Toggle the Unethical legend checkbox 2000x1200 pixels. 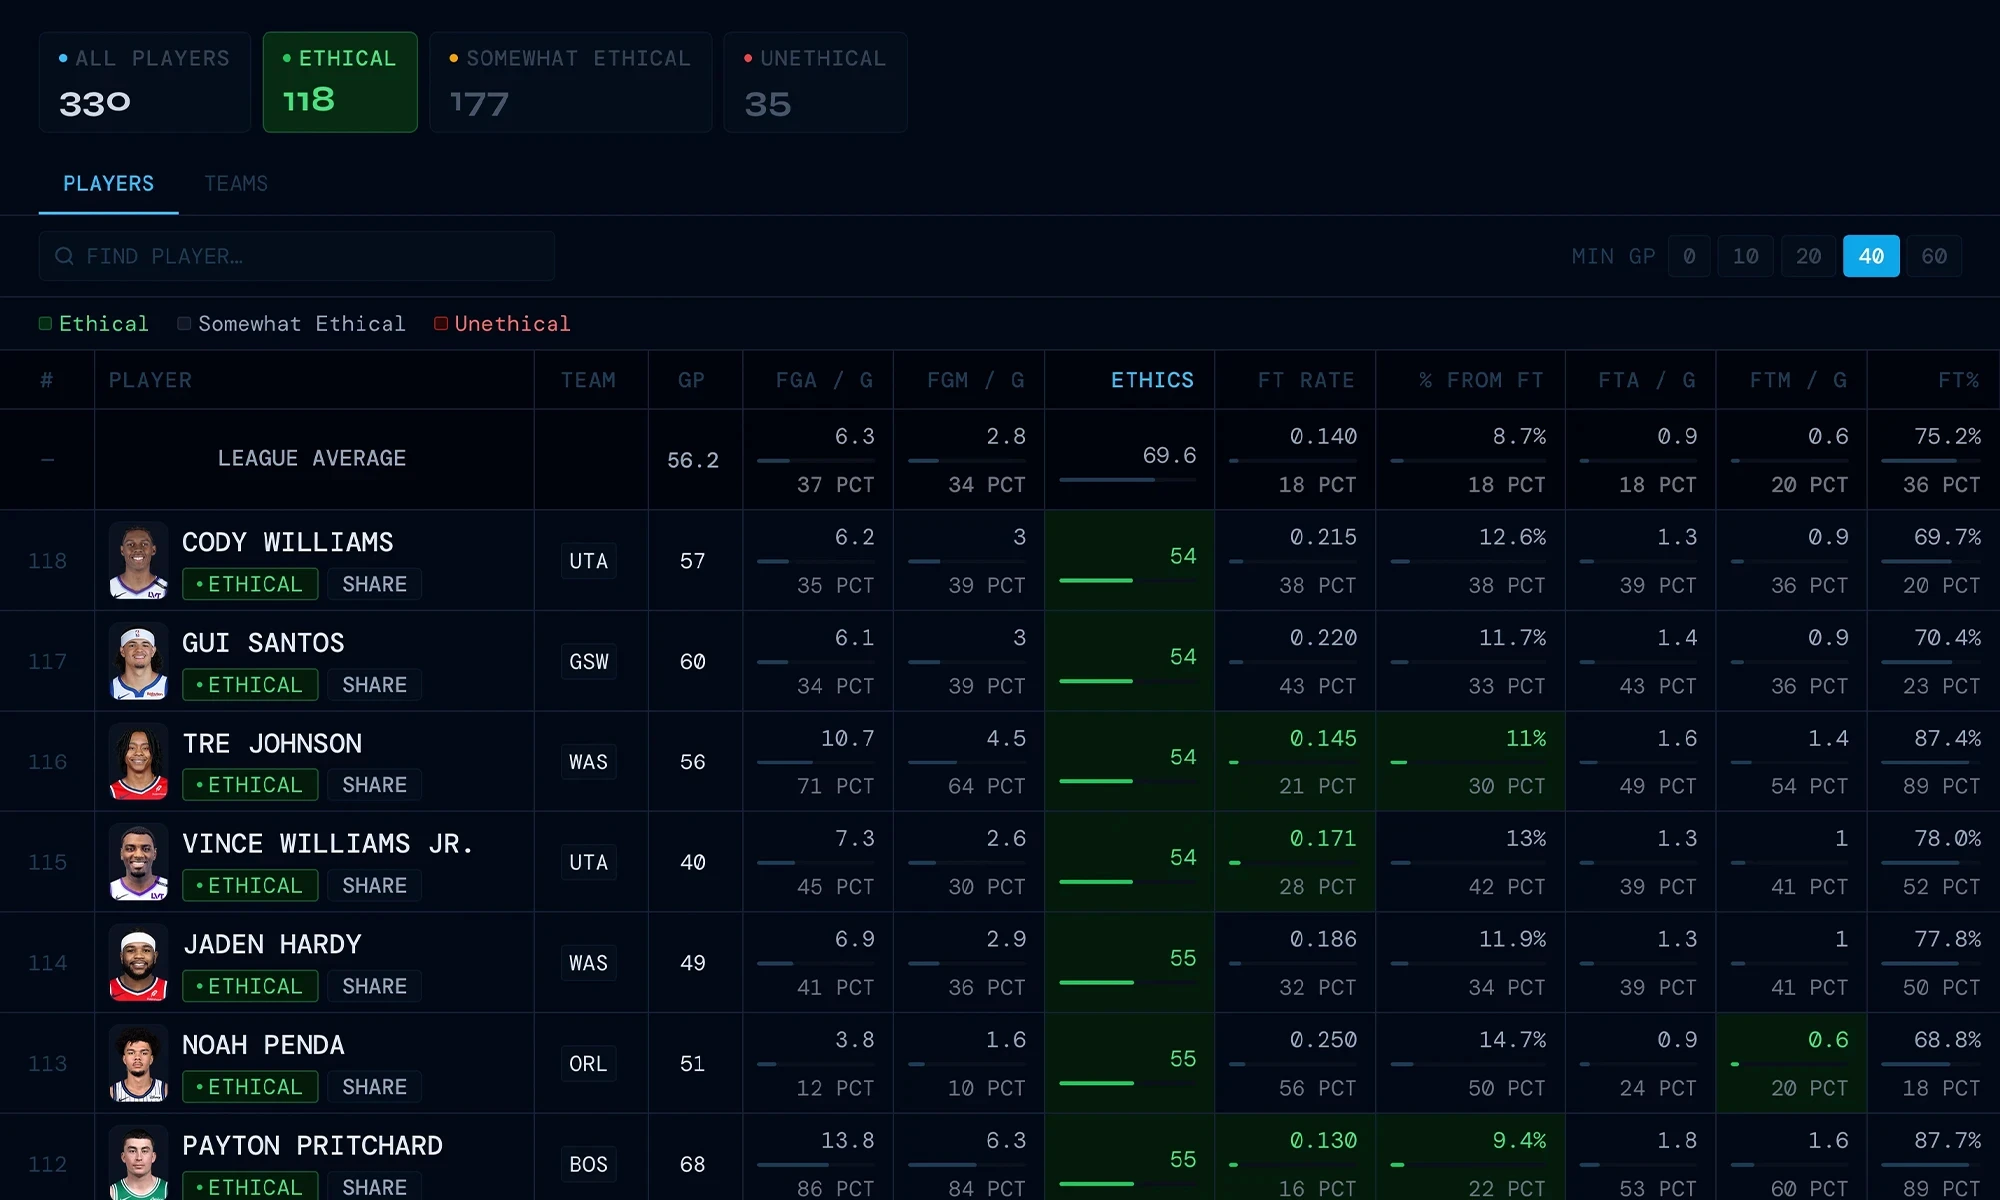click(x=441, y=324)
